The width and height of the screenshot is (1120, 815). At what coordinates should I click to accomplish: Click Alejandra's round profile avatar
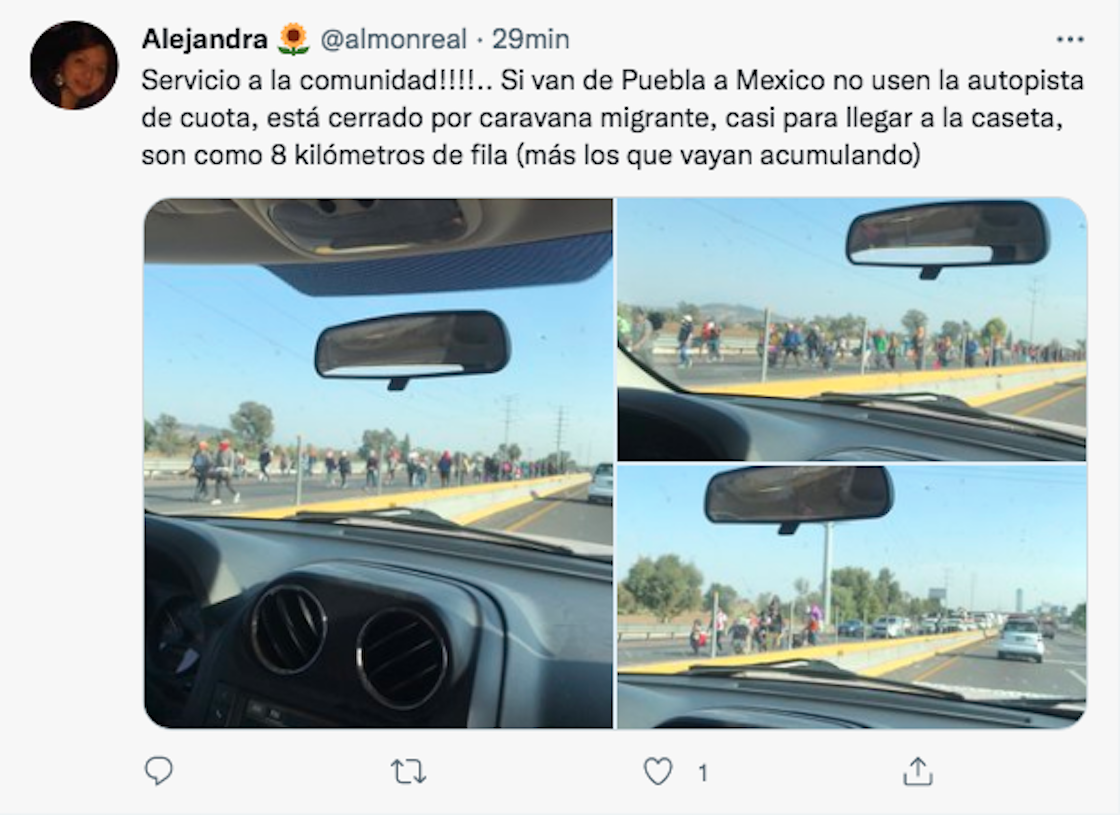(74, 65)
